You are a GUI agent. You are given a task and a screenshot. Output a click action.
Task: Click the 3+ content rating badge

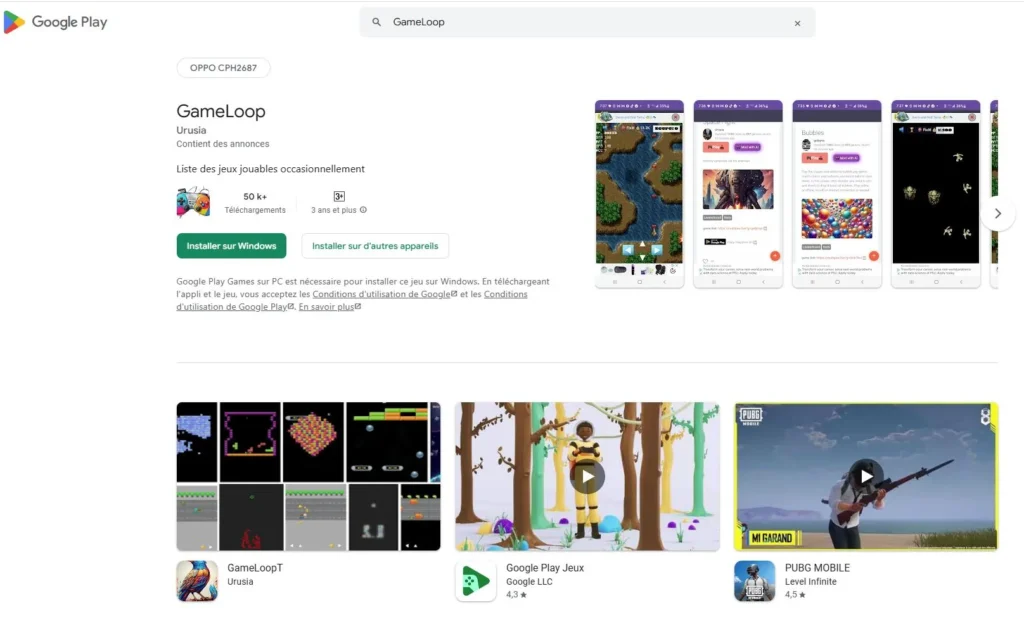339,196
